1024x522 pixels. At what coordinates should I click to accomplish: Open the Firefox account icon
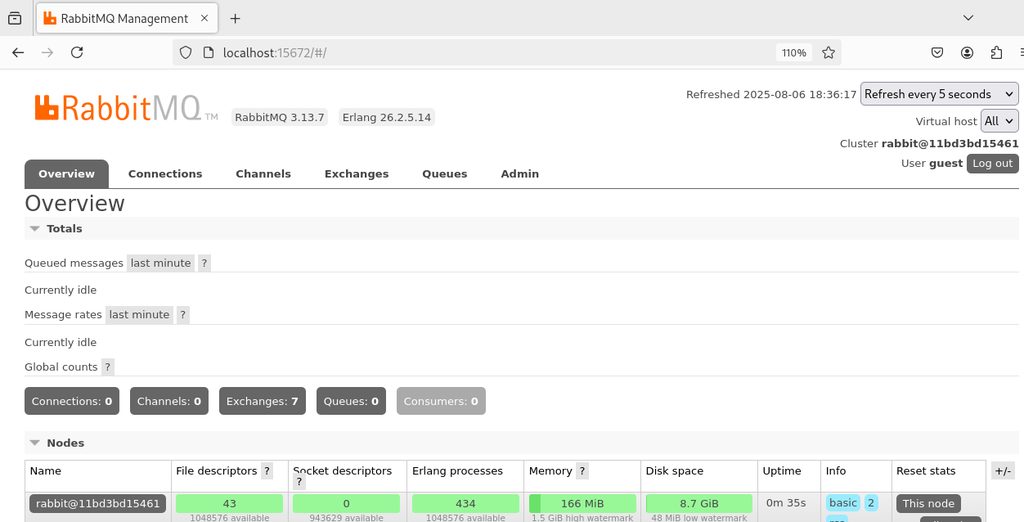point(967,53)
